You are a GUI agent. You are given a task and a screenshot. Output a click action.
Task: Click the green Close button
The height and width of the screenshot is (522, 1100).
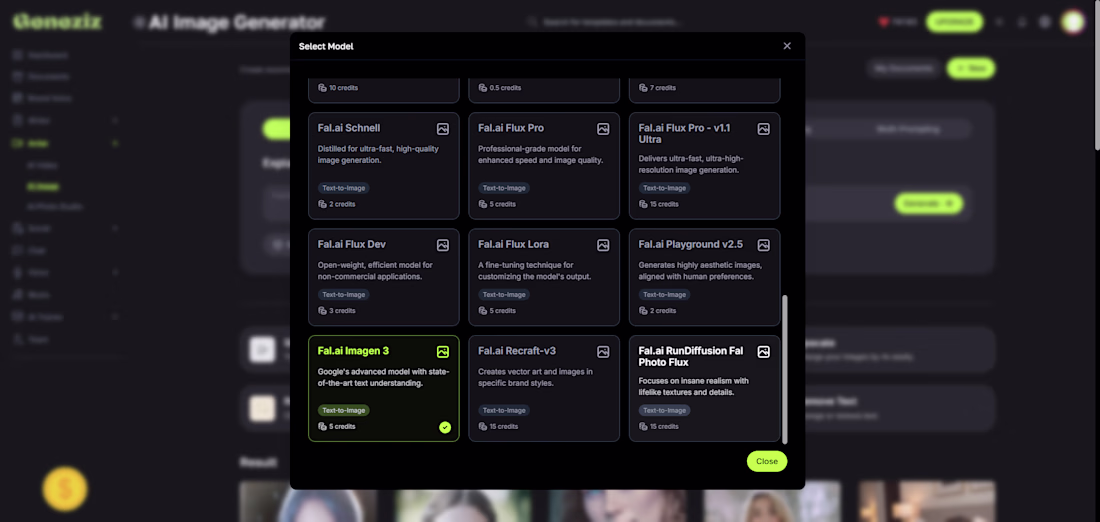pos(767,462)
